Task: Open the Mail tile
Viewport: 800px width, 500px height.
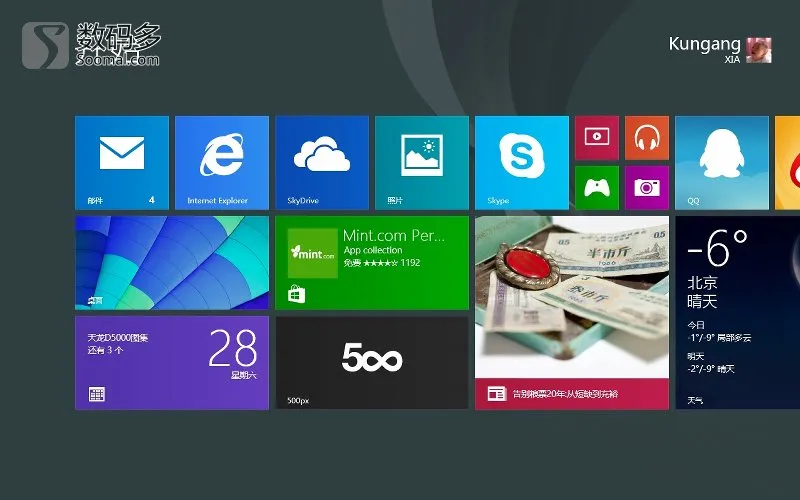Action: click(121, 163)
